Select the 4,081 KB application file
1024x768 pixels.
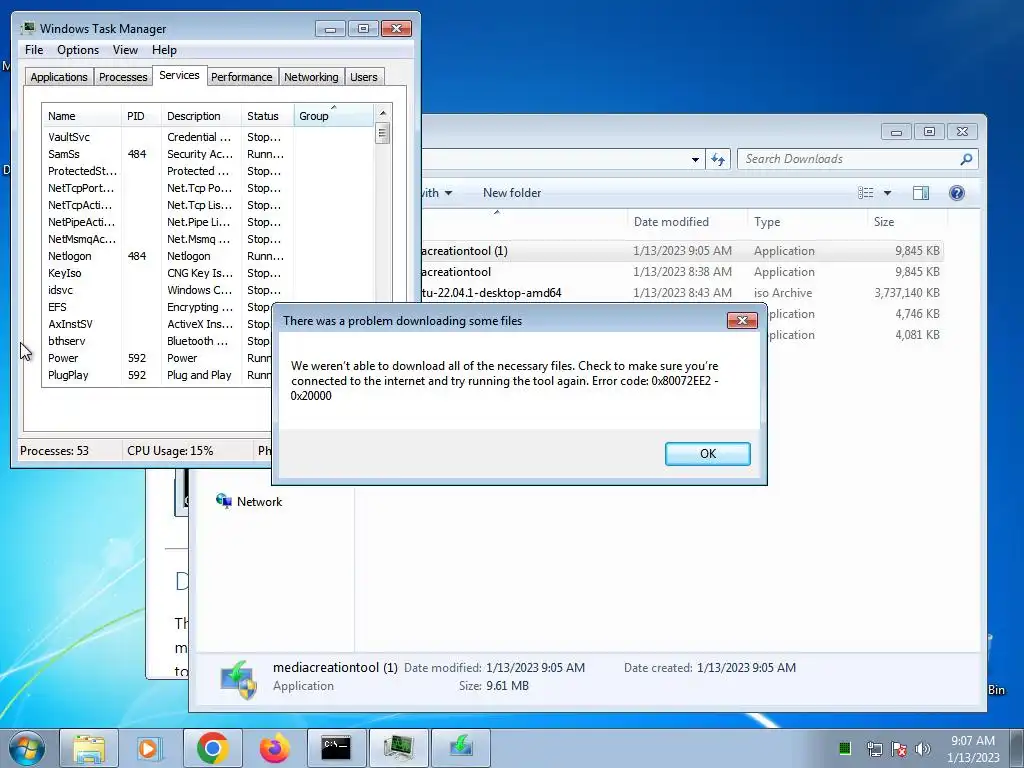click(856, 334)
